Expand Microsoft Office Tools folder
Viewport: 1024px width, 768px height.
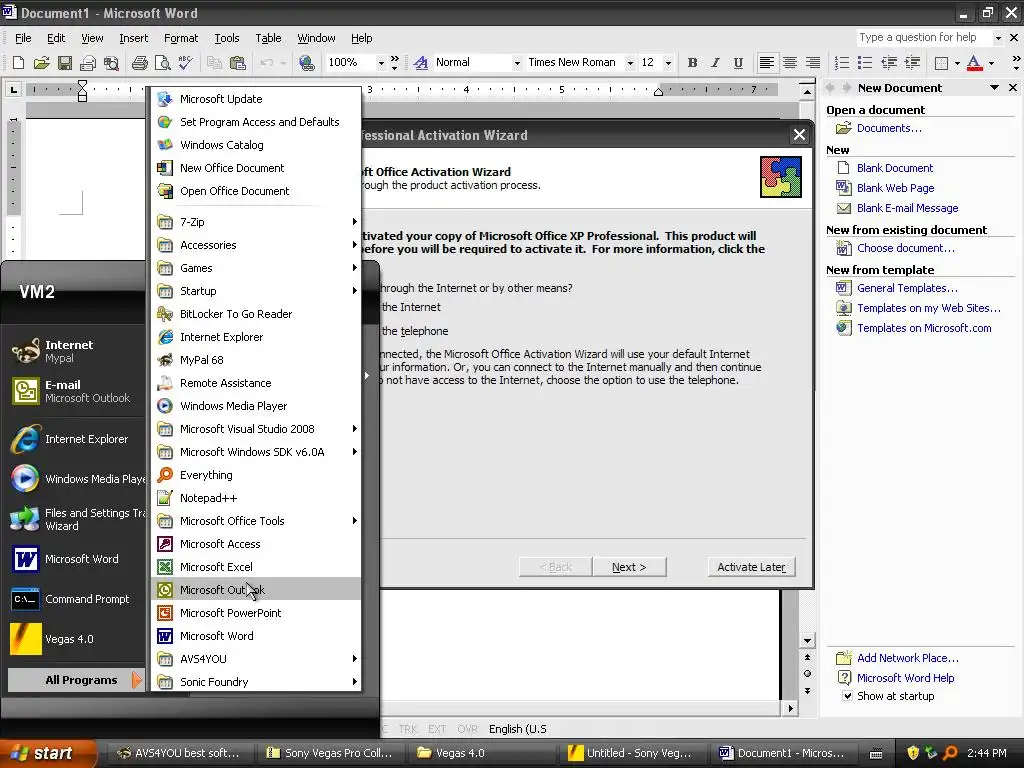click(x=256, y=521)
